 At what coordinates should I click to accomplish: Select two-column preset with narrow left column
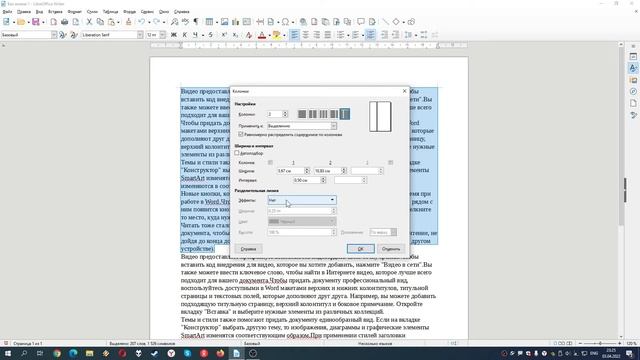[345, 114]
